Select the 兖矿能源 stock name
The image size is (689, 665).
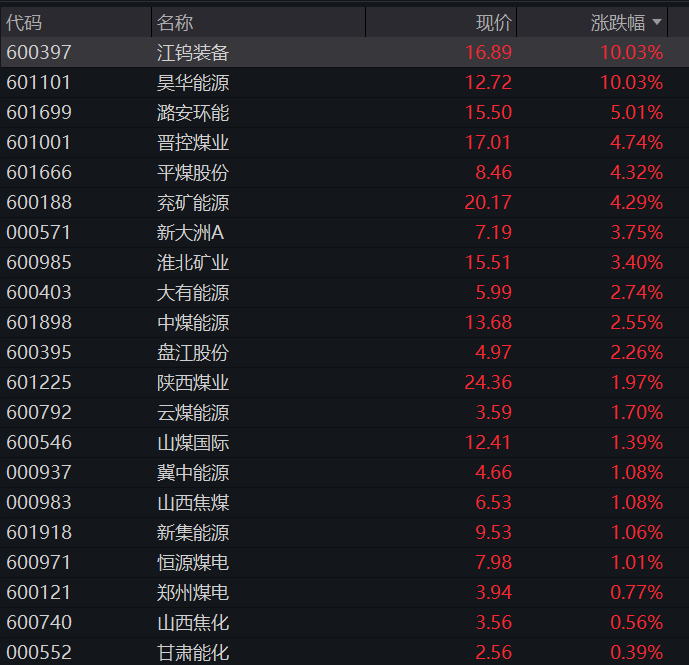click(x=193, y=203)
